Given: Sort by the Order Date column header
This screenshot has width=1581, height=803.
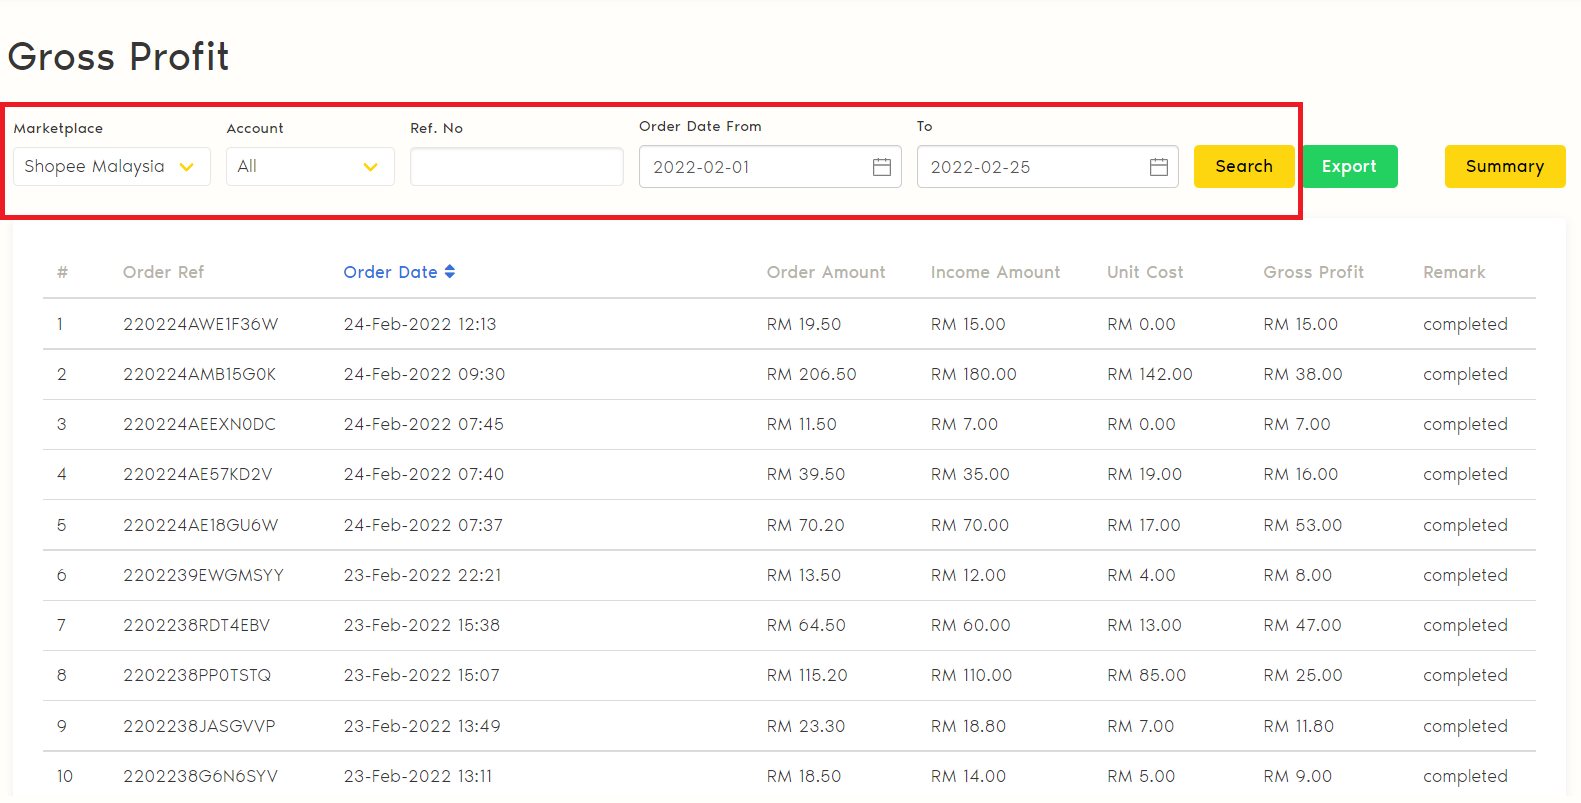Looking at the screenshot, I should click(391, 272).
